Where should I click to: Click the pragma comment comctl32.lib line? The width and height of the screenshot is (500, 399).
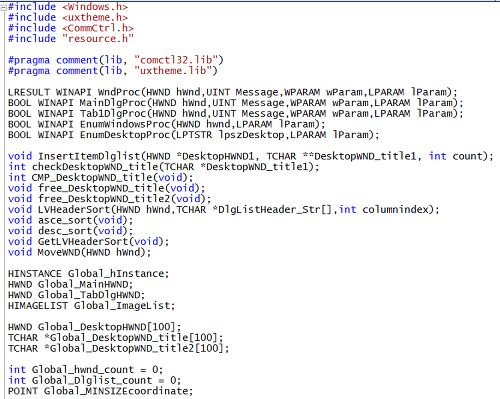pos(116,60)
